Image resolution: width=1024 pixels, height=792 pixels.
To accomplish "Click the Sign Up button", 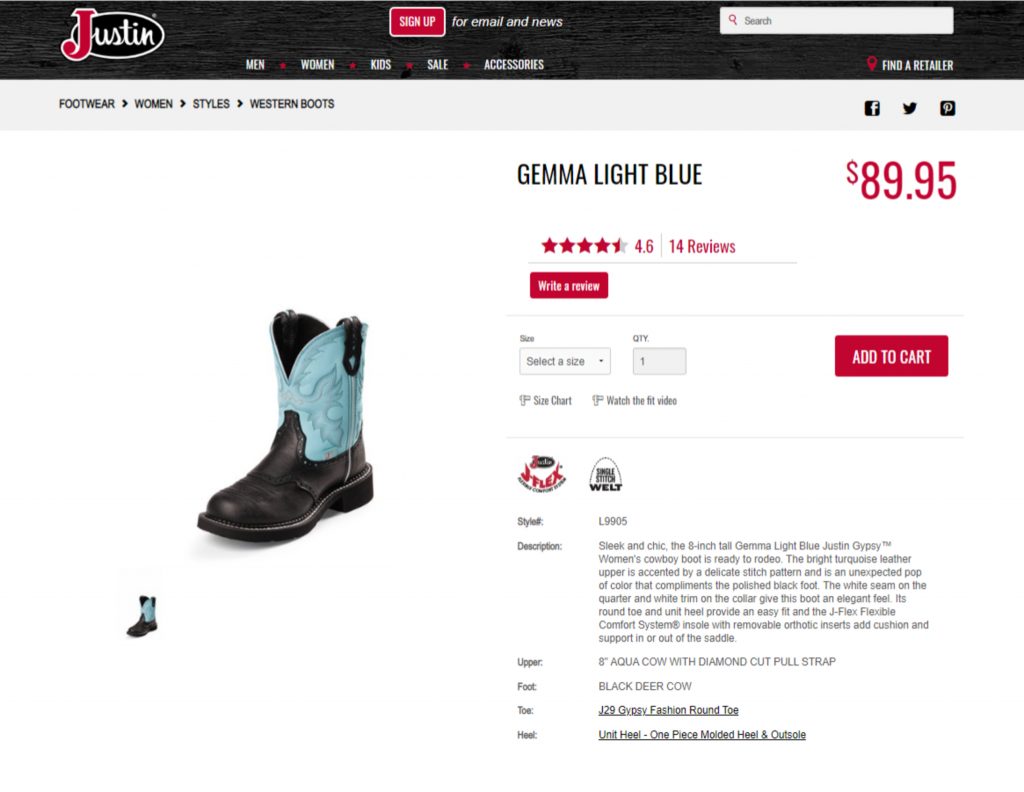I will 417,22.
